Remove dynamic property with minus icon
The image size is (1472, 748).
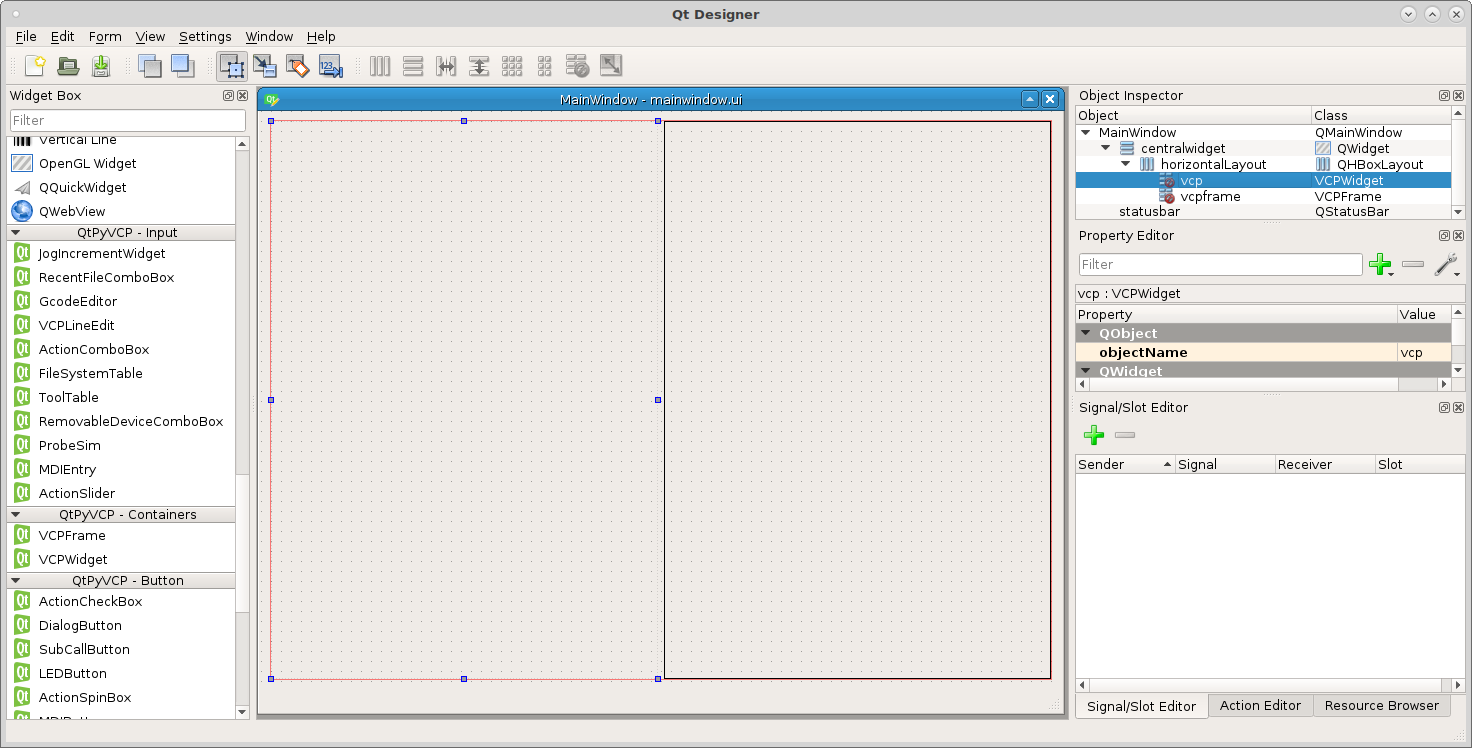click(x=1413, y=264)
